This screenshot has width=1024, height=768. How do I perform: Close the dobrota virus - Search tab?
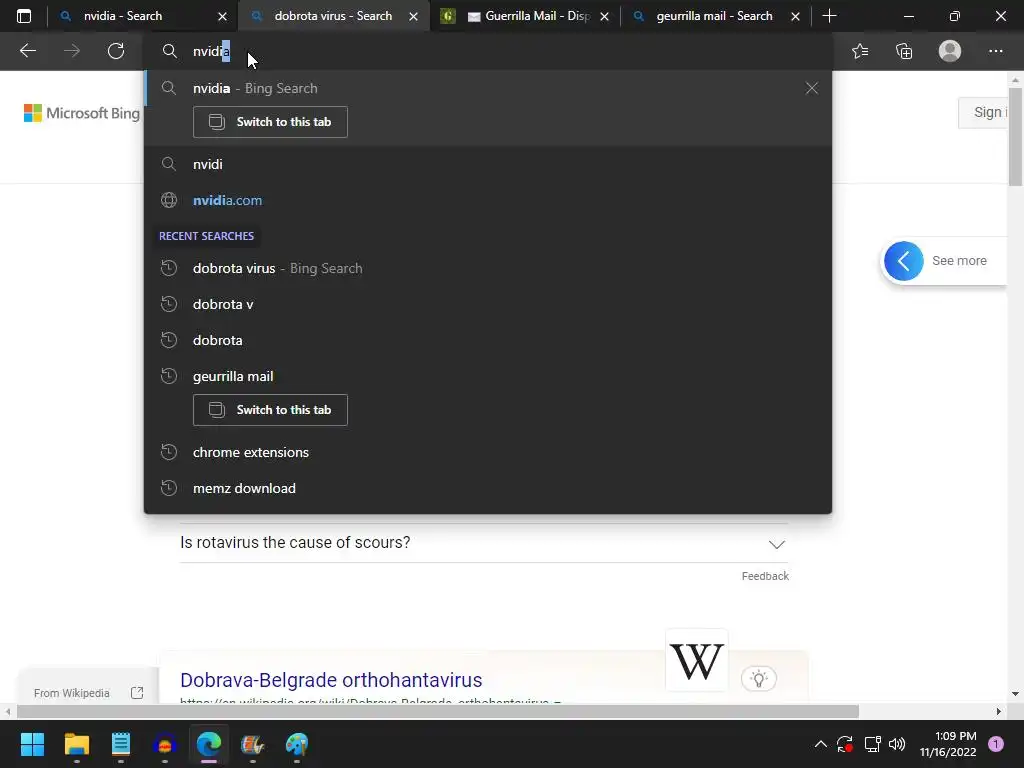tap(413, 16)
